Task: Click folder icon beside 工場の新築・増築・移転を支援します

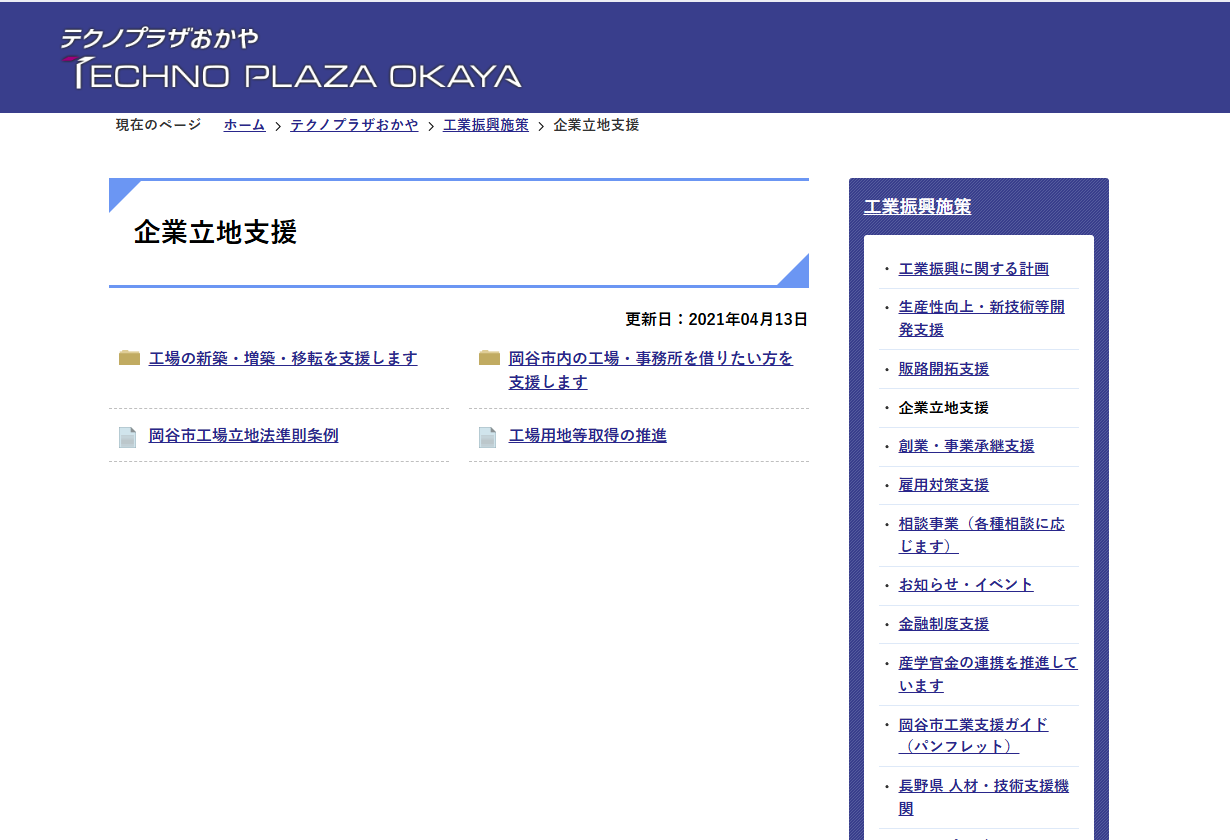Action: coord(129,358)
